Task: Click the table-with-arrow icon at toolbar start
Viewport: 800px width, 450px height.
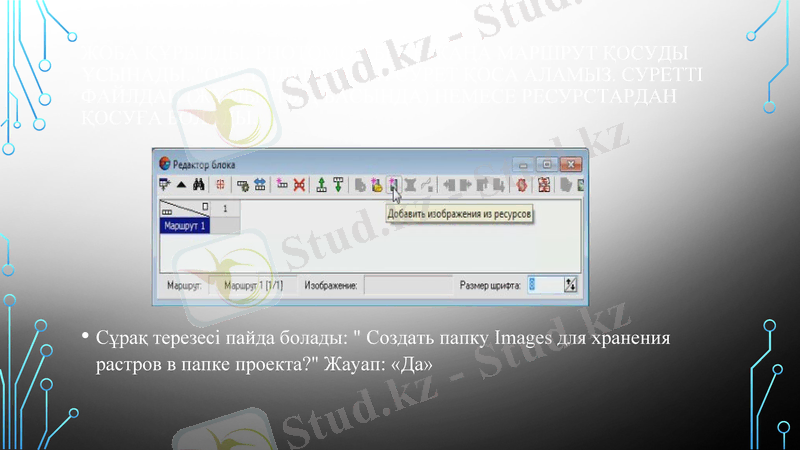Action: pyautogui.click(x=164, y=185)
